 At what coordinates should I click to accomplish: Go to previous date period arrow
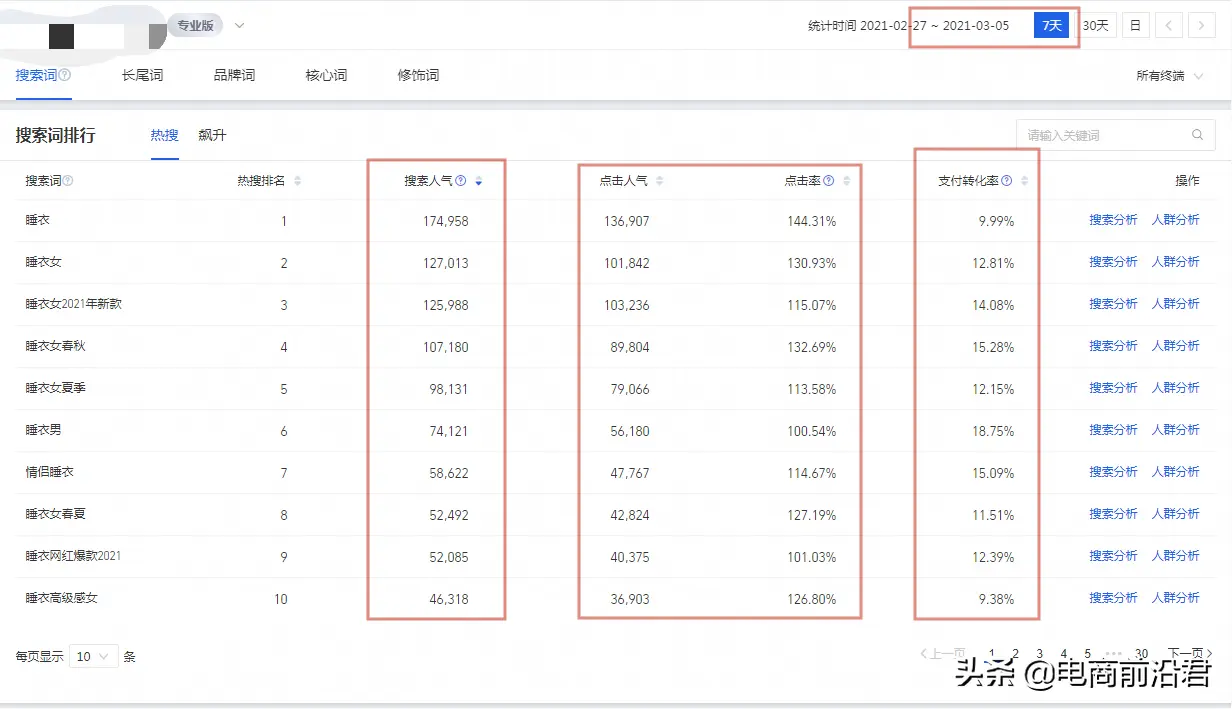point(1169,25)
